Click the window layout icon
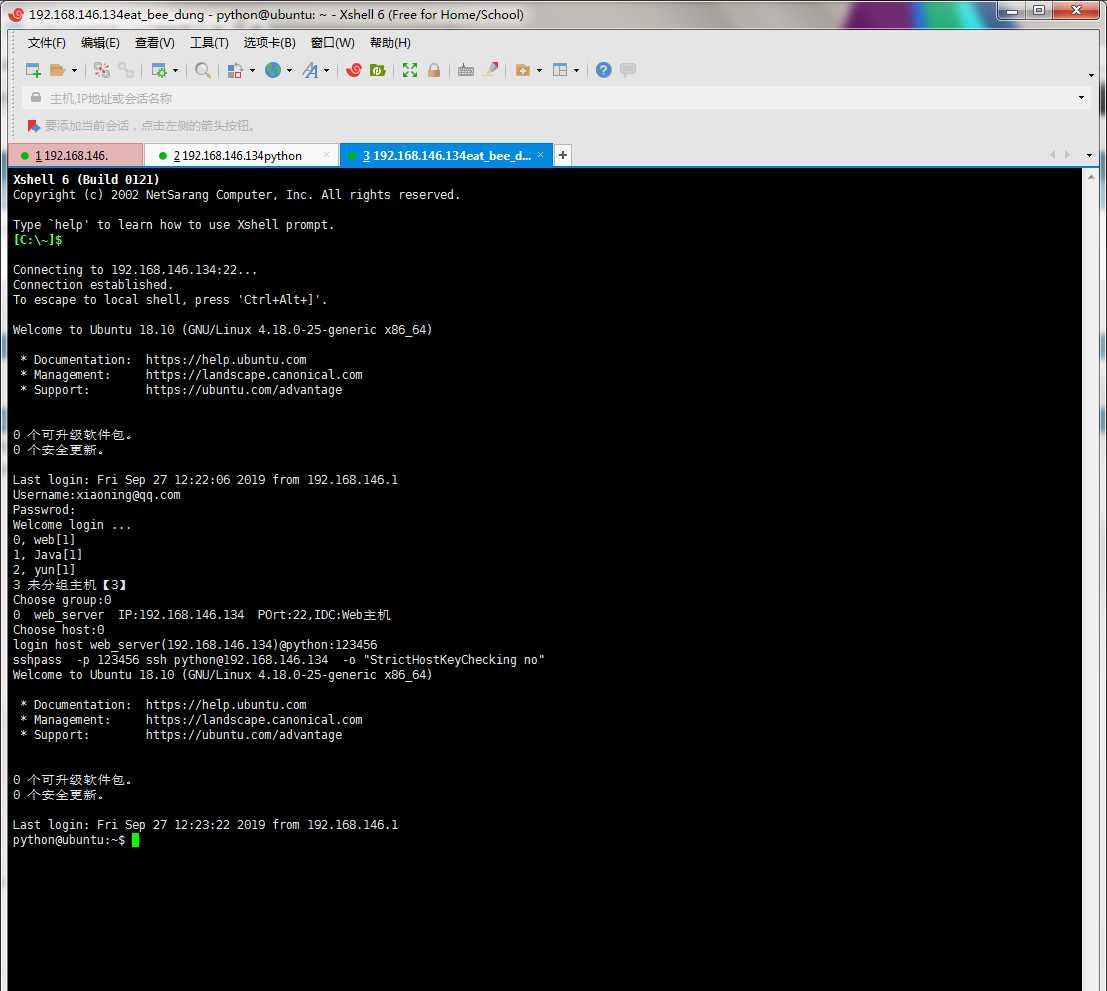This screenshot has width=1107, height=991. pyautogui.click(x=560, y=70)
